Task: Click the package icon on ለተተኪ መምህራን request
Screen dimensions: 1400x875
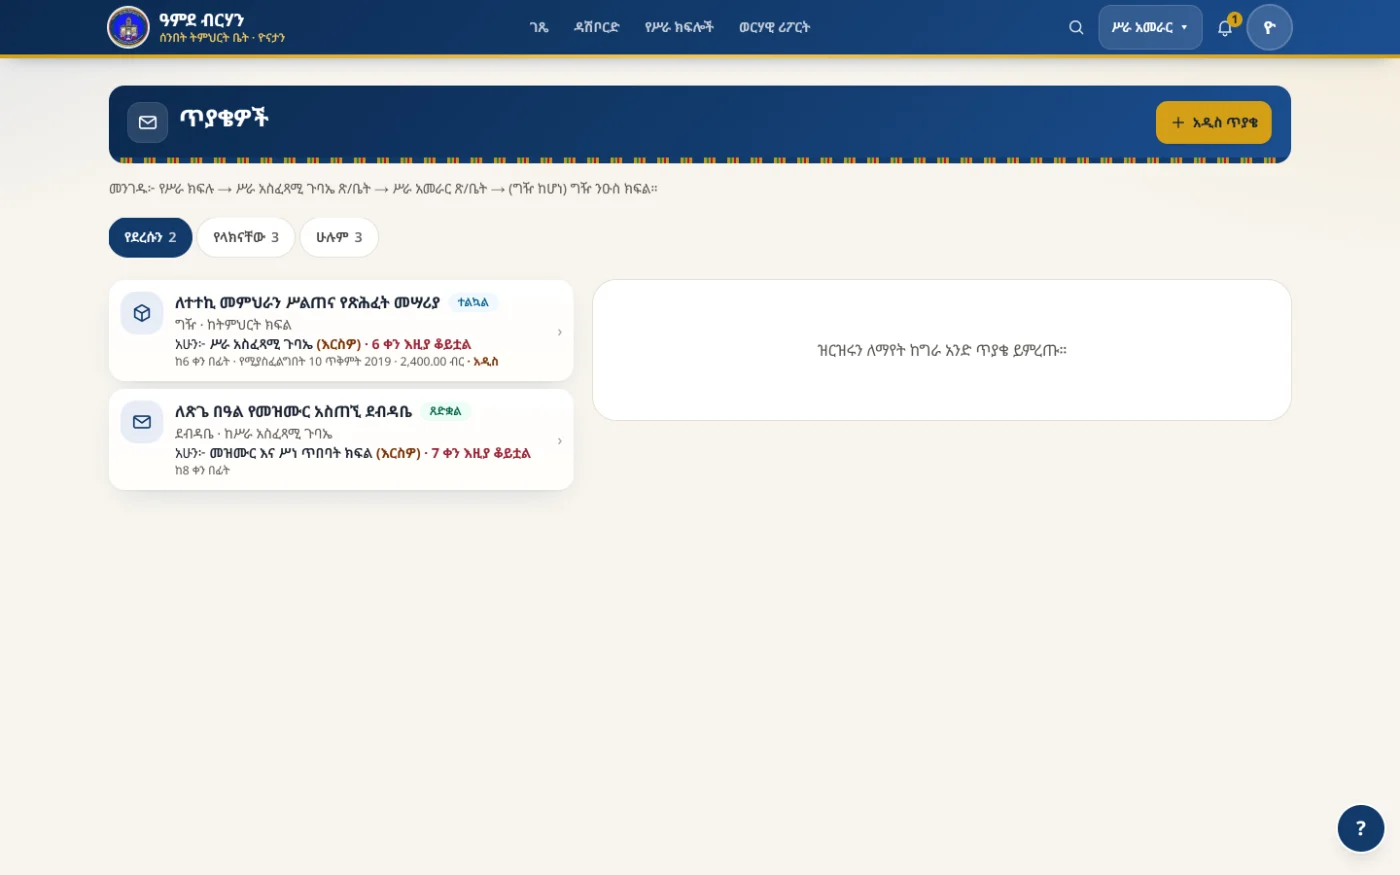Action: tap(142, 313)
